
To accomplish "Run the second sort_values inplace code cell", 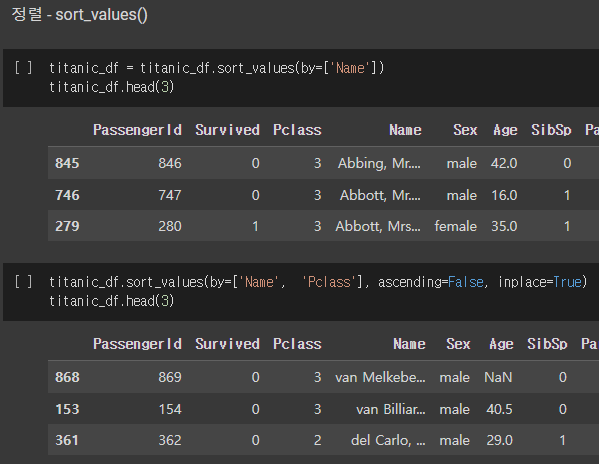I will coord(23,282).
